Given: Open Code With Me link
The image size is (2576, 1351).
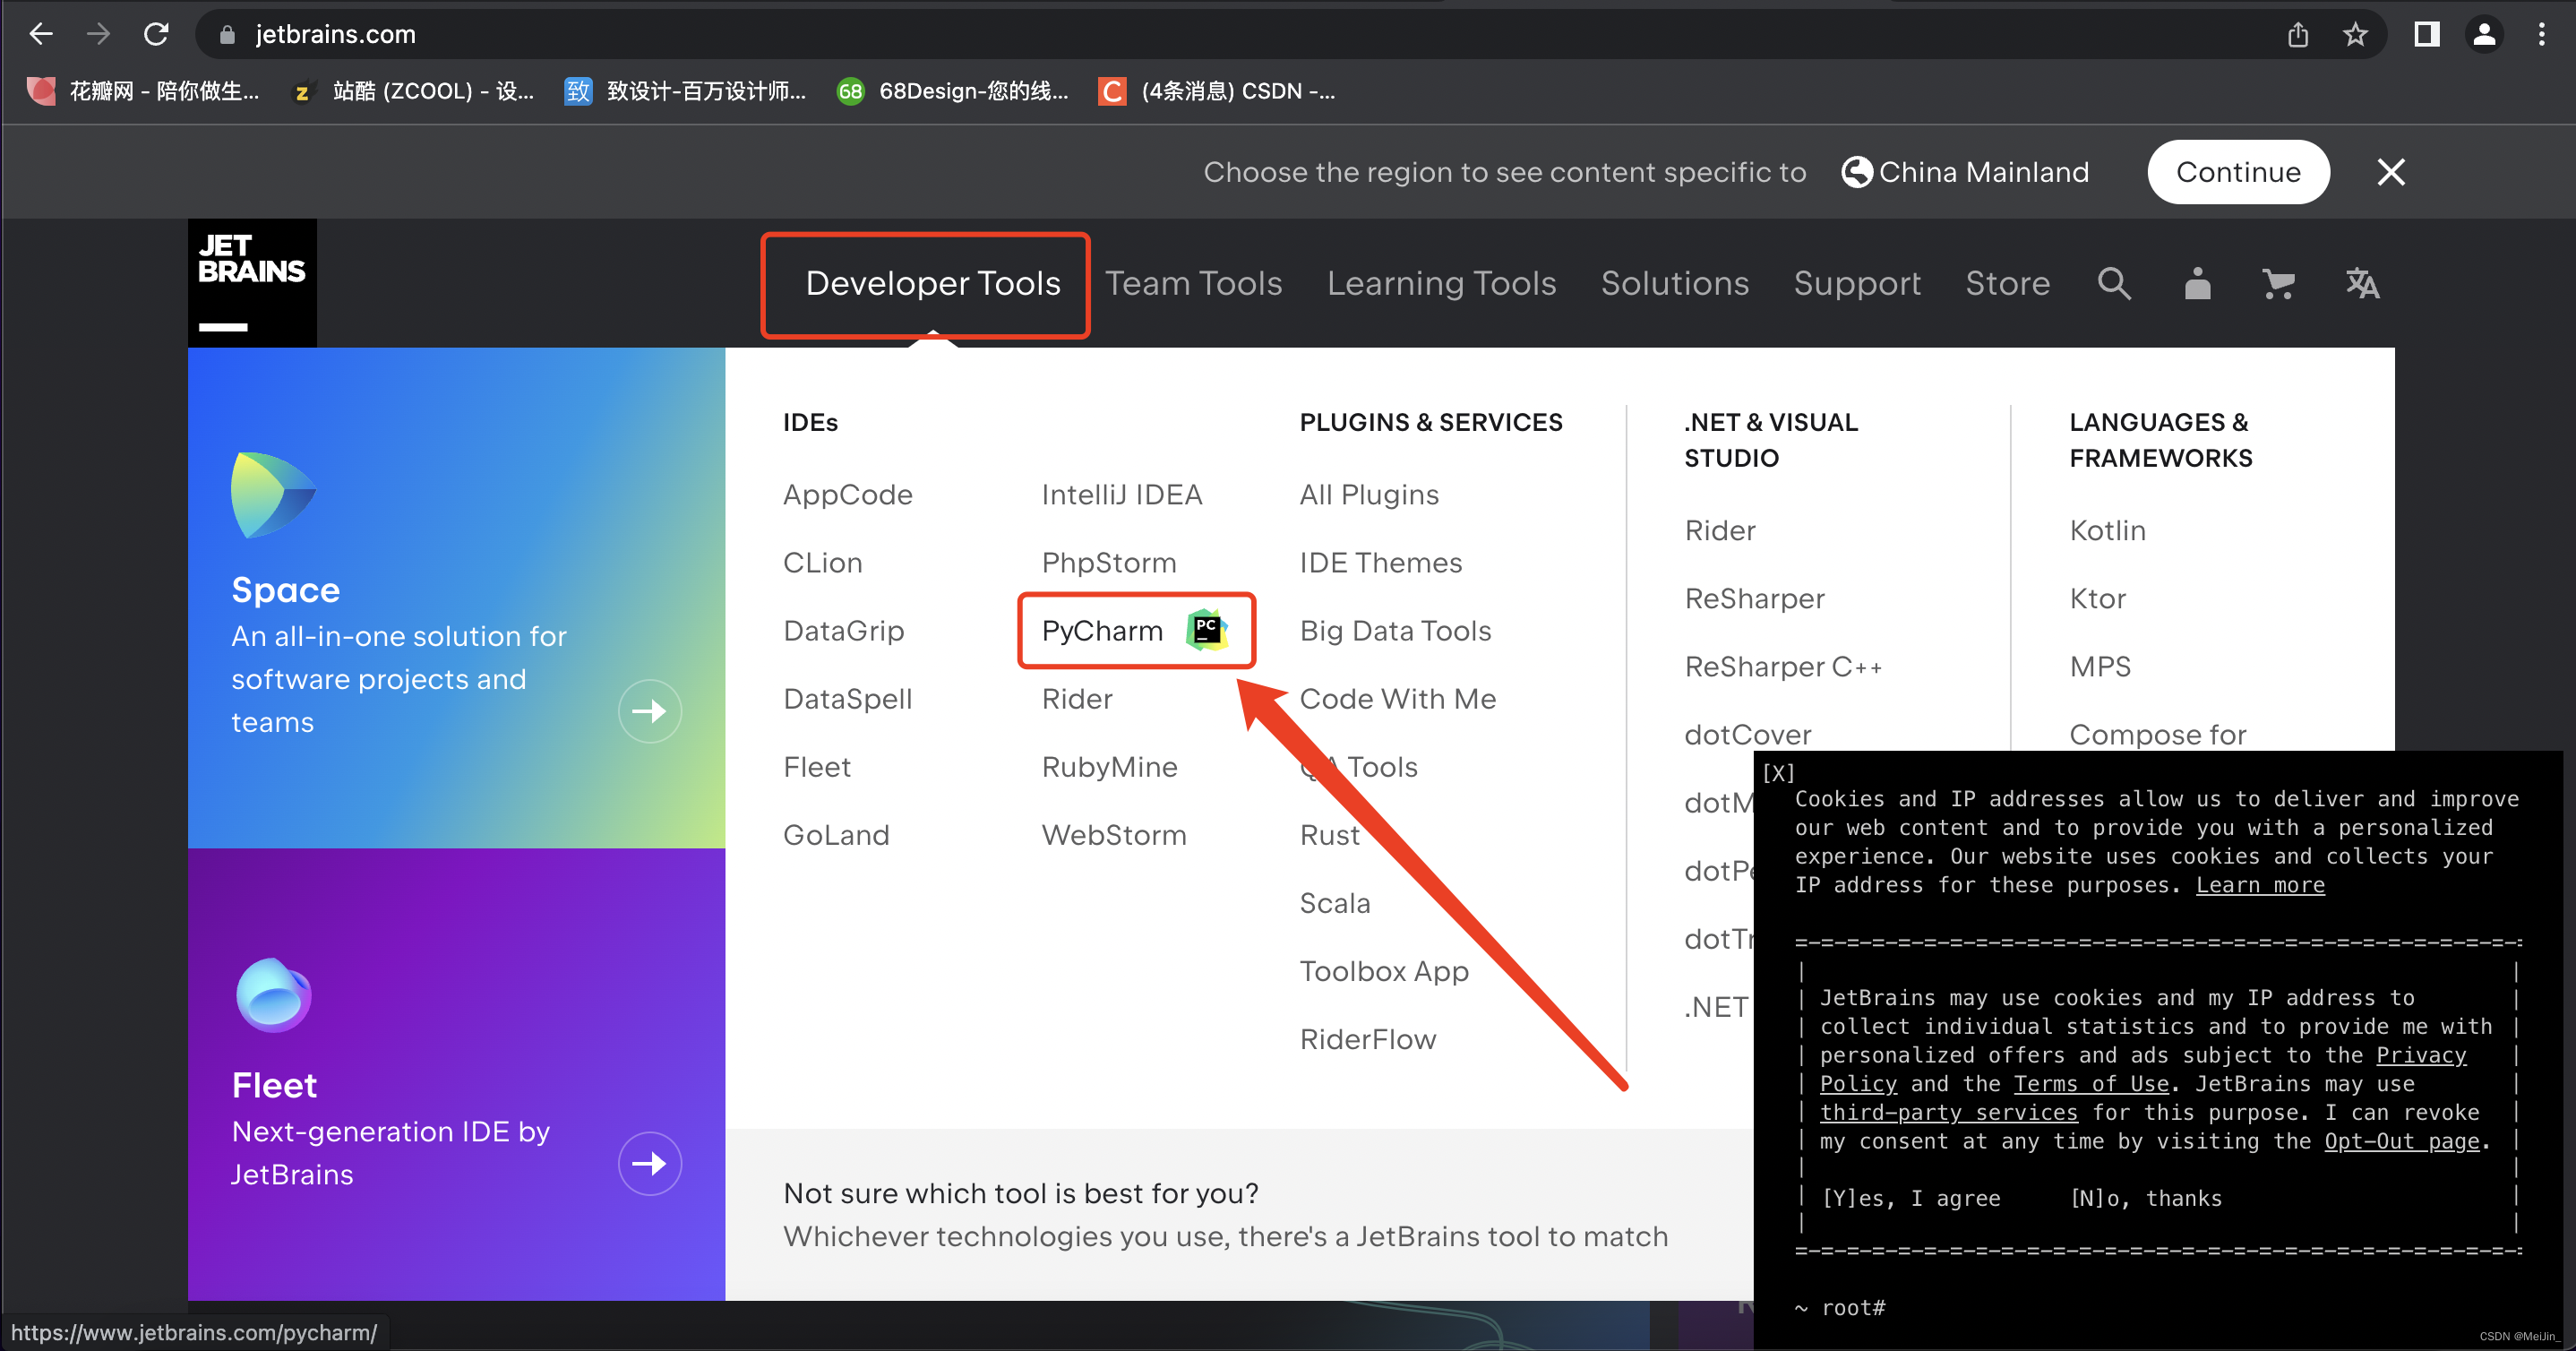Looking at the screenshot, I should click(x=1398, y=698).
